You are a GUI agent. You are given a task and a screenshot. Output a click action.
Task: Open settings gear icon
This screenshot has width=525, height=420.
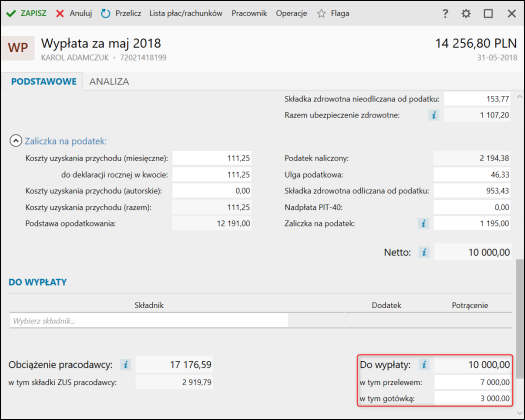tap(466, 14)
